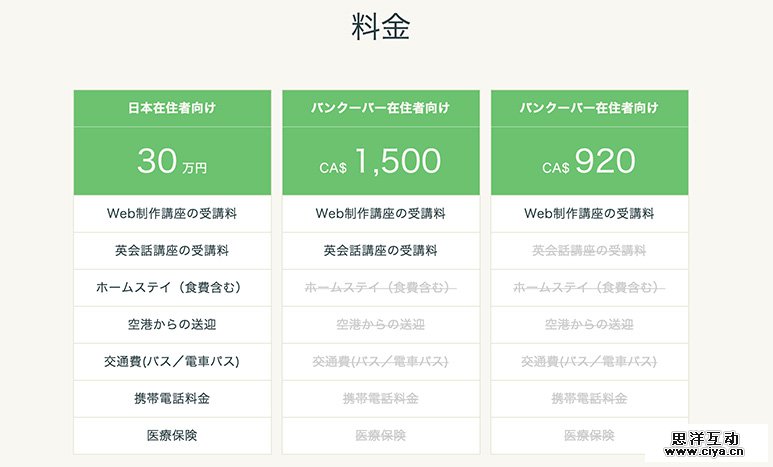773x467 pixels.
Task: Click the 料金 page heading
Action: coord(381,29)
